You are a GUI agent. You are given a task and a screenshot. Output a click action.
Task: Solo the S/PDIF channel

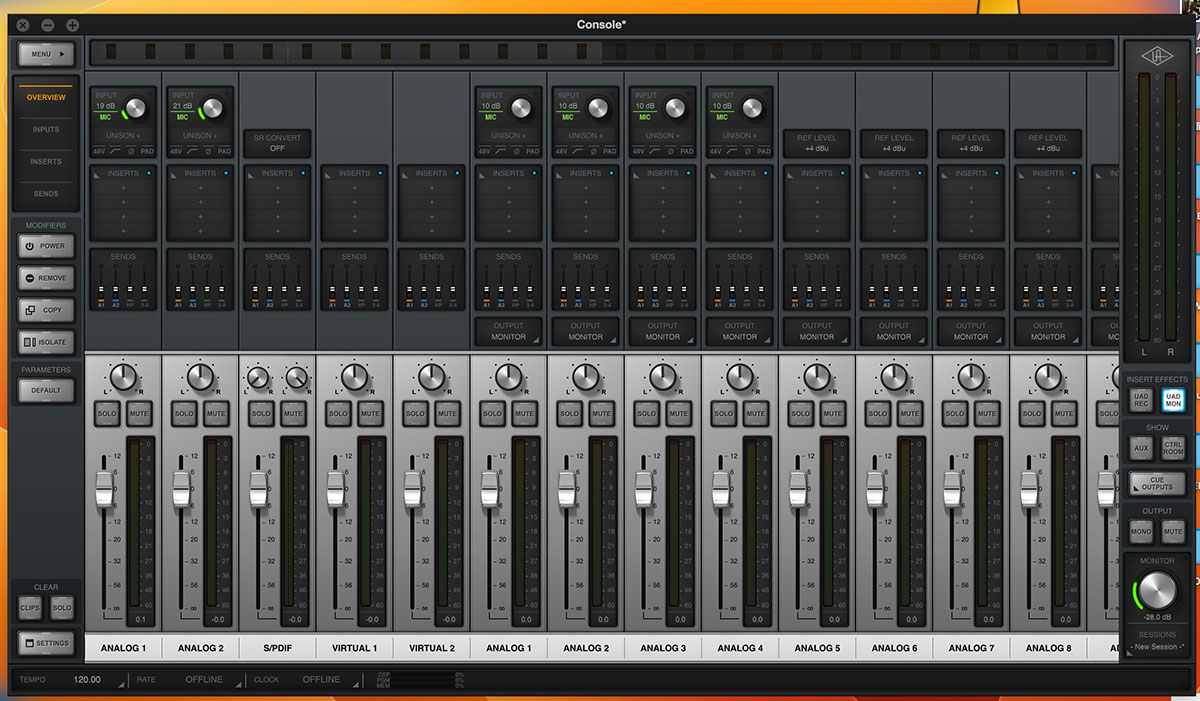tap(261, 413)
